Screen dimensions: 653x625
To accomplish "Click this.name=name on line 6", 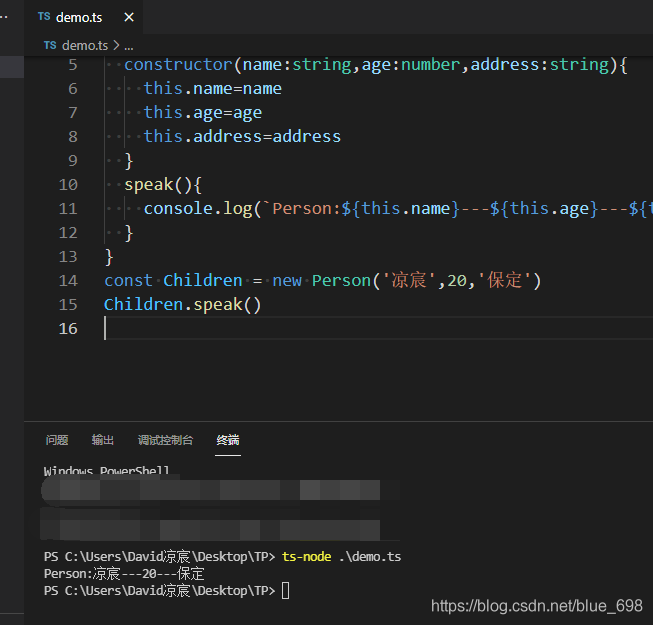I will (x=212, y=89).
